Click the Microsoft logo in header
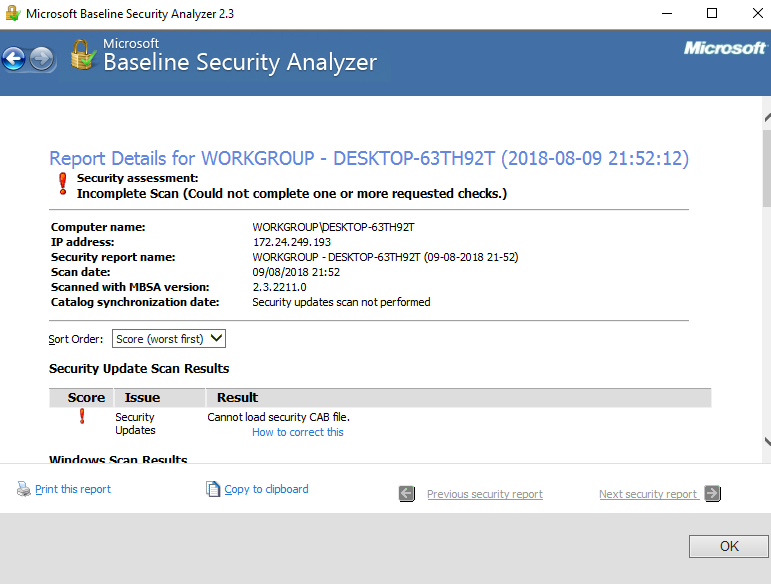 pos(725,48)
